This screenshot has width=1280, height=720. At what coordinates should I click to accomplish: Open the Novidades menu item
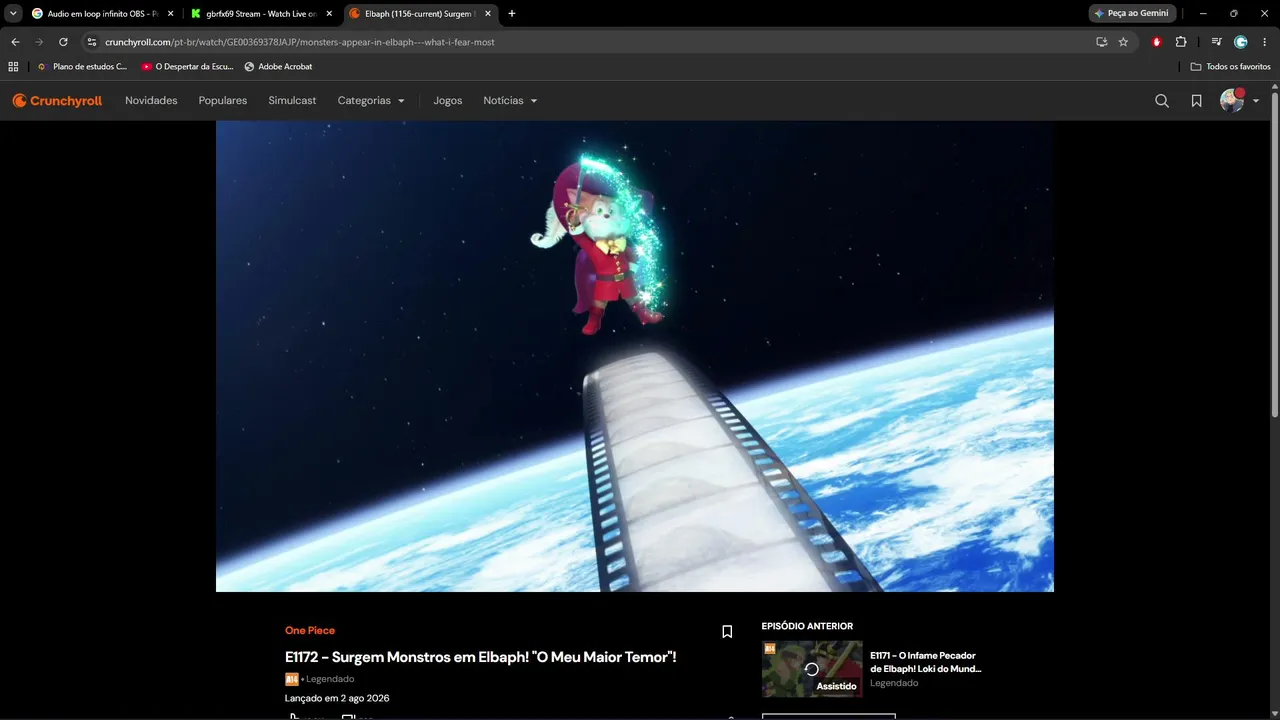[x=151, y=101]
